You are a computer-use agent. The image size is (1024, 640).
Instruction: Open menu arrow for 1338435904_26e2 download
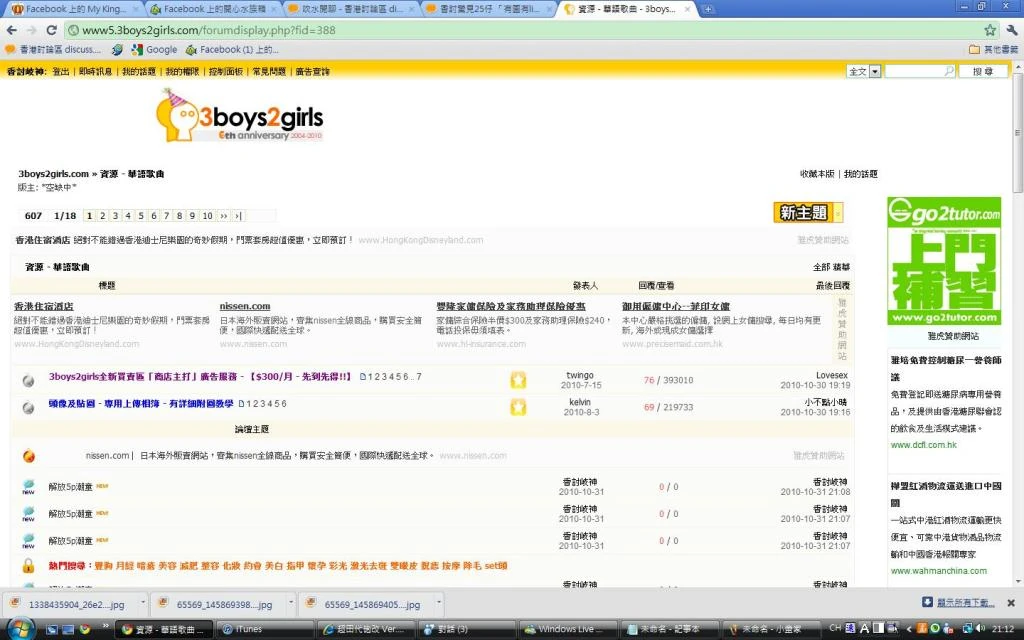(143, 603)
